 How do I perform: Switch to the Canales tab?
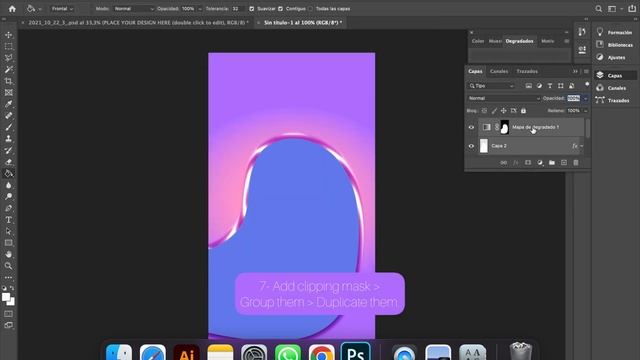(x=499, y=71)
